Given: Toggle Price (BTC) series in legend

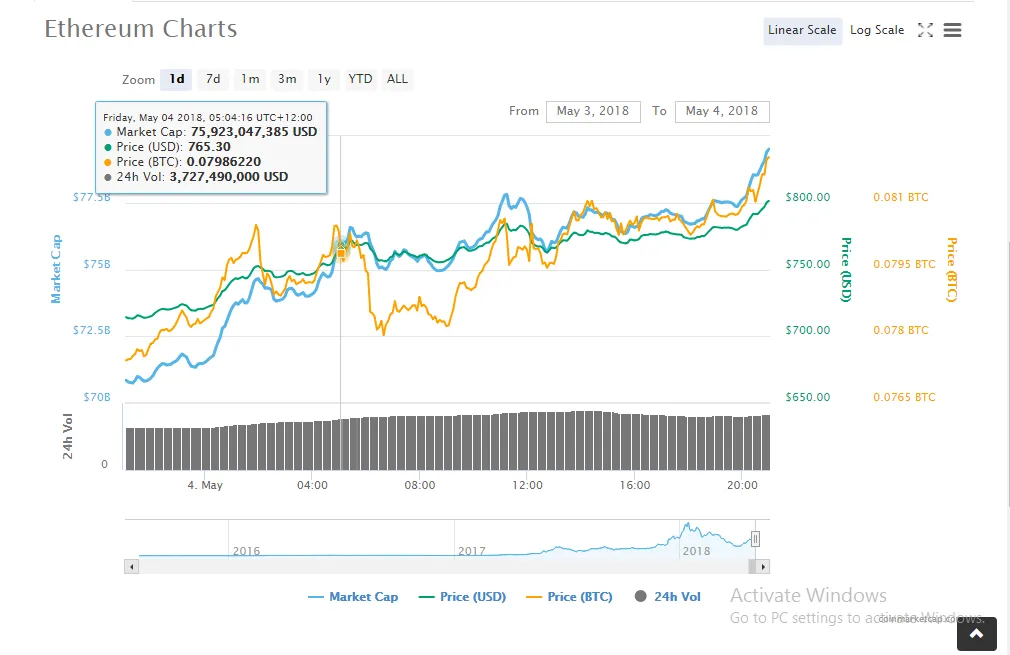Looking at the screenshot, I should tap(569, 597).
